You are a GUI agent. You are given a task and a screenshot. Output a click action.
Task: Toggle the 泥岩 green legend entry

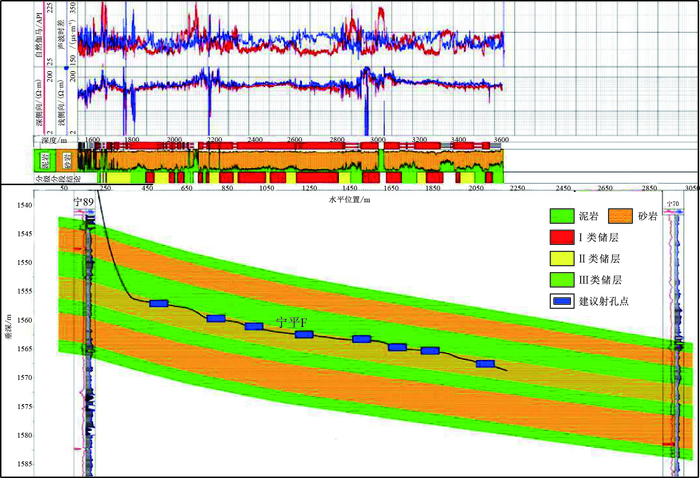click(564, 214)
